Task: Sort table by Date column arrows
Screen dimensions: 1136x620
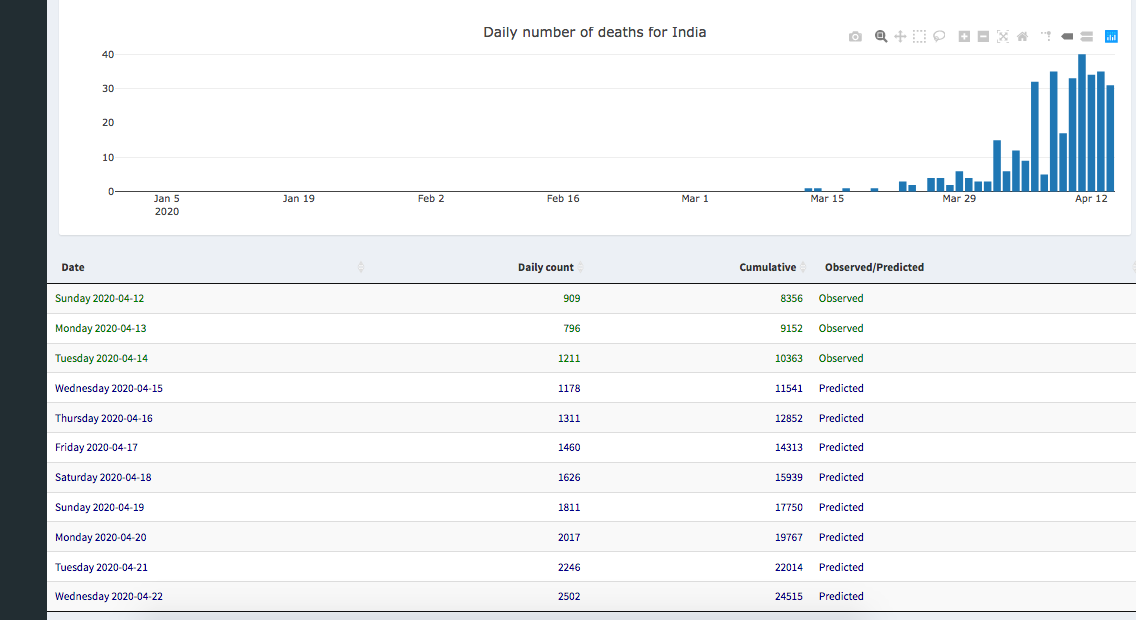Action: click(x=361, y=267)
